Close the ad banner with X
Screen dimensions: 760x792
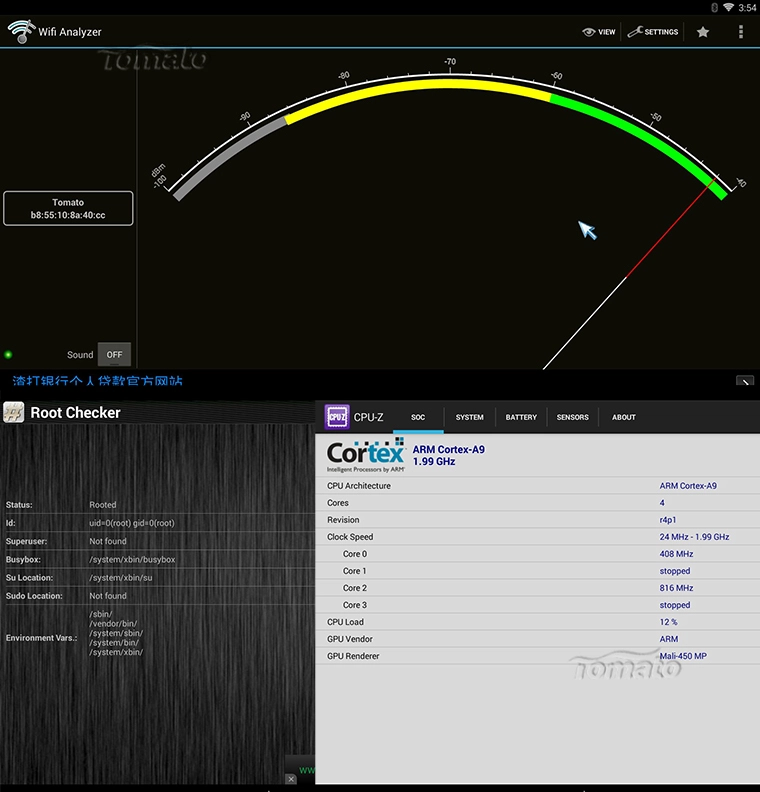click(x=291, y=779)
